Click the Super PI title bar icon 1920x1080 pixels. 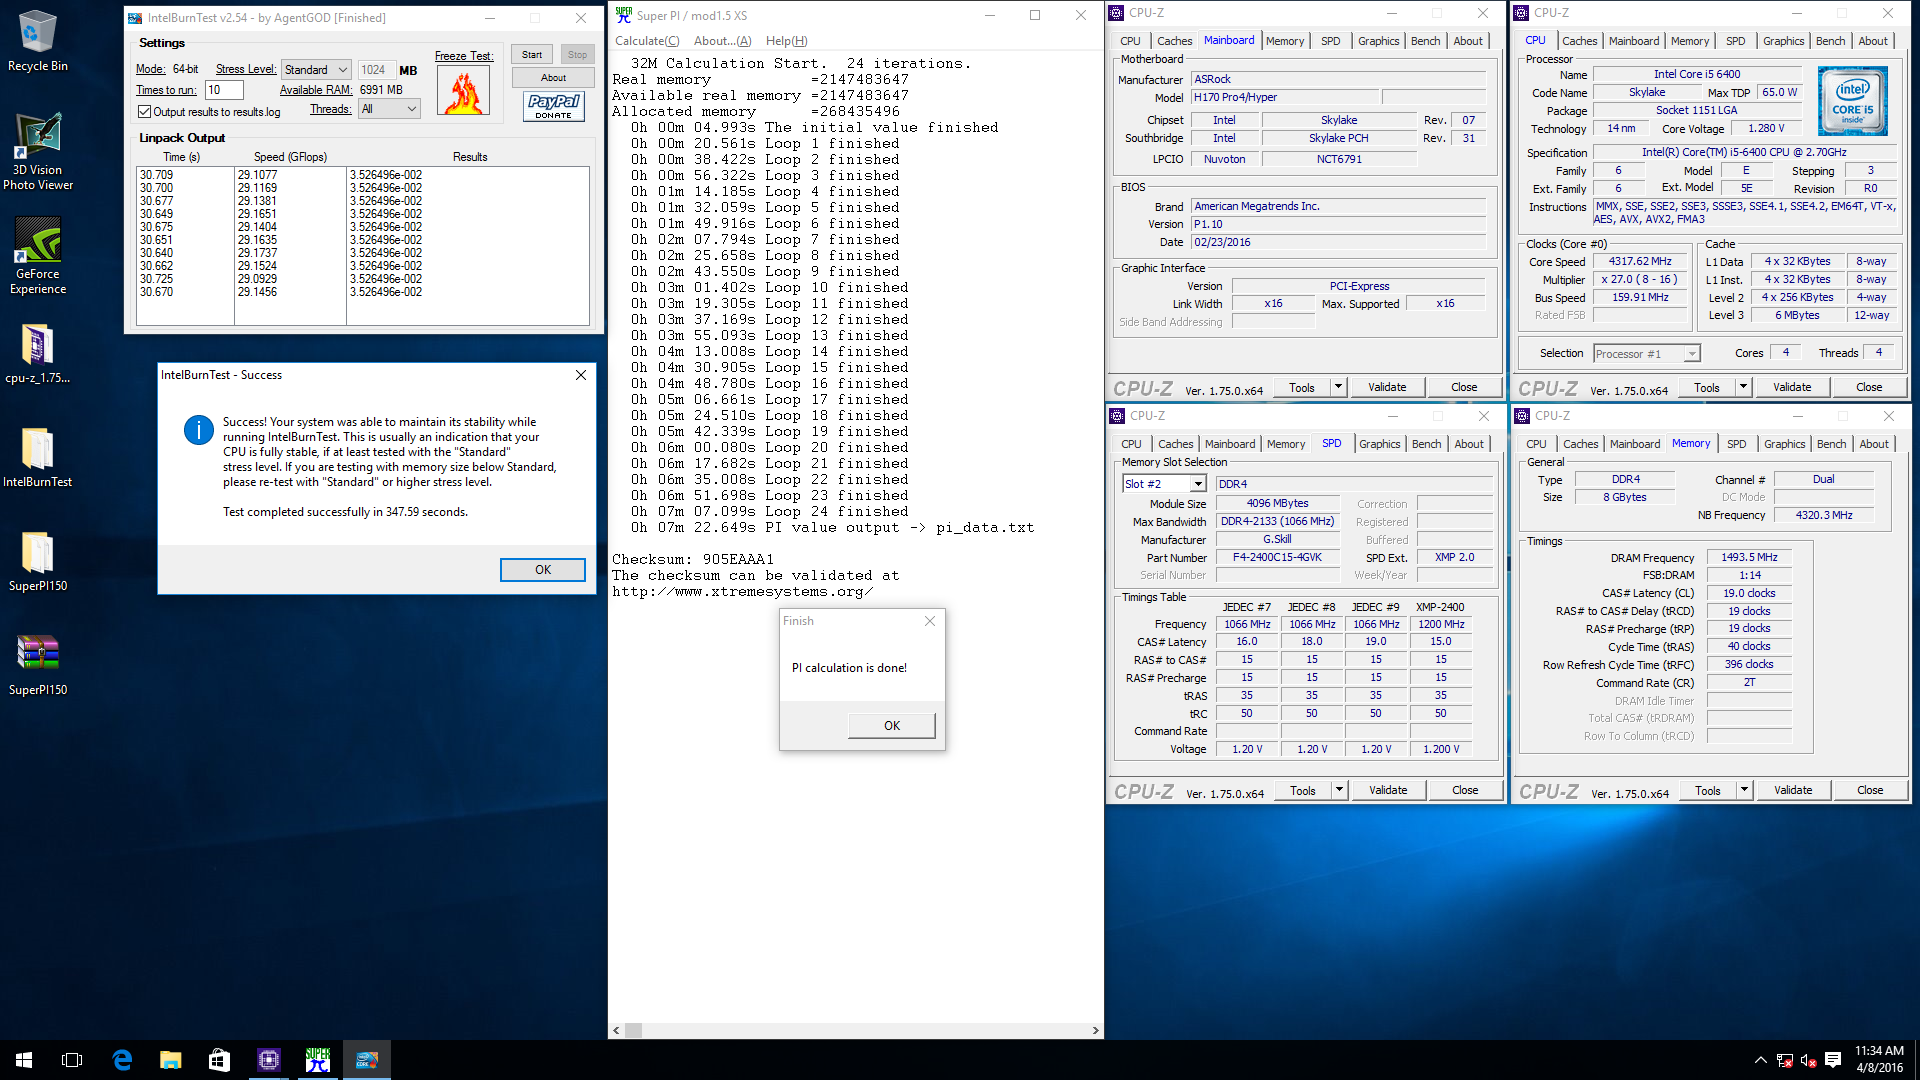click(624, 15)
